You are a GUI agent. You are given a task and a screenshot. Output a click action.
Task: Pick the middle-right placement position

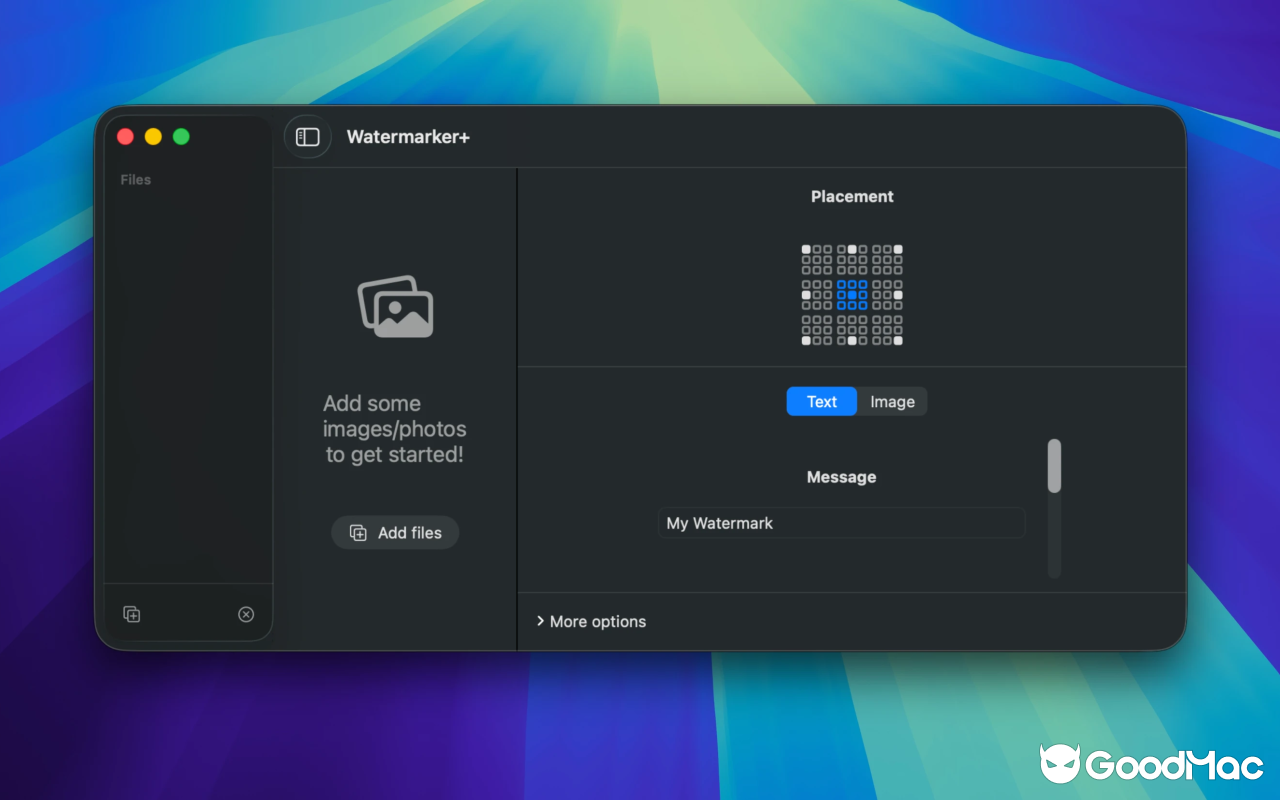897,295
